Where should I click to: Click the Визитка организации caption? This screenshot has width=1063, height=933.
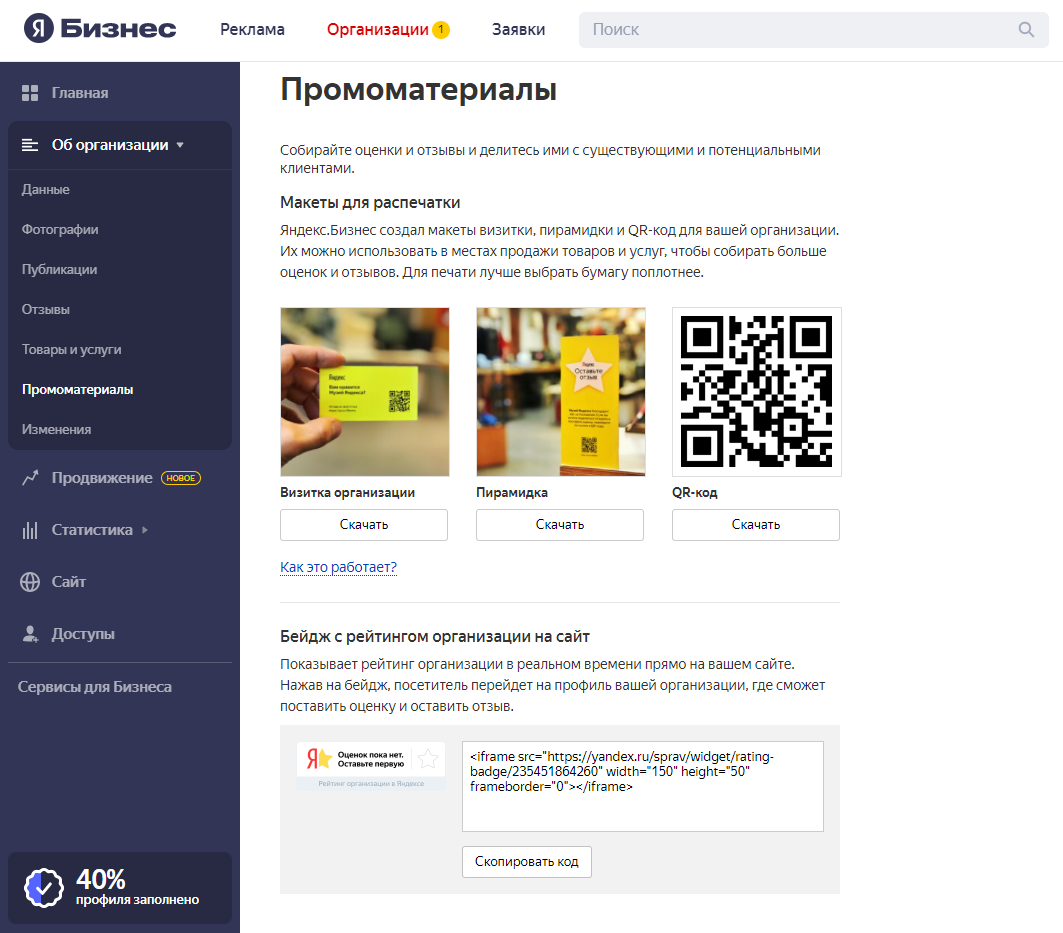(348, 493)
